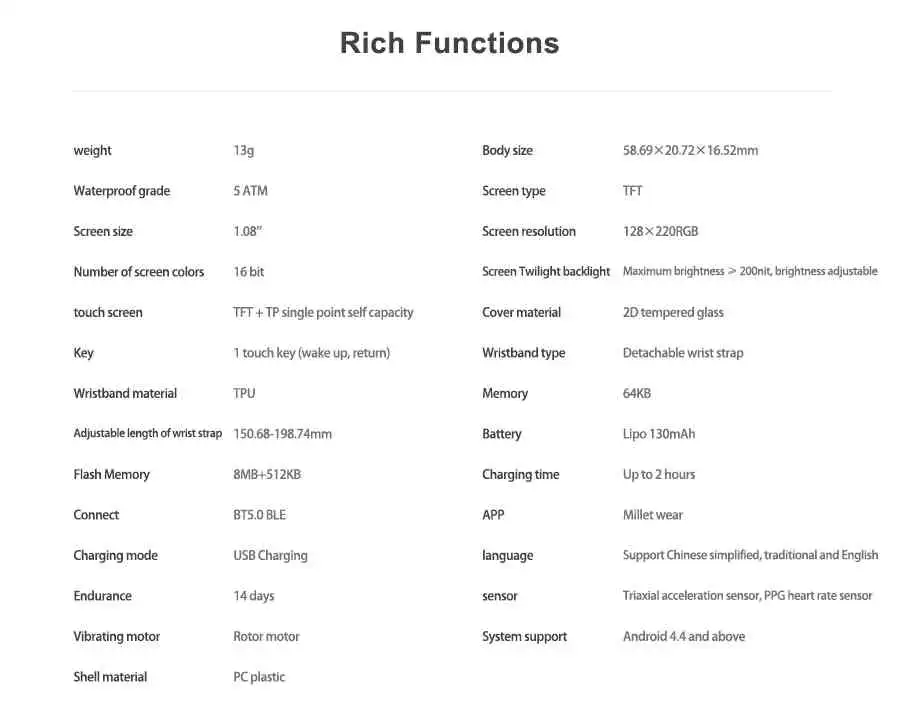The height and width of the screenshot is (709, 900).
Task: Click the Memory 64KB value
Action: (637, 393)
